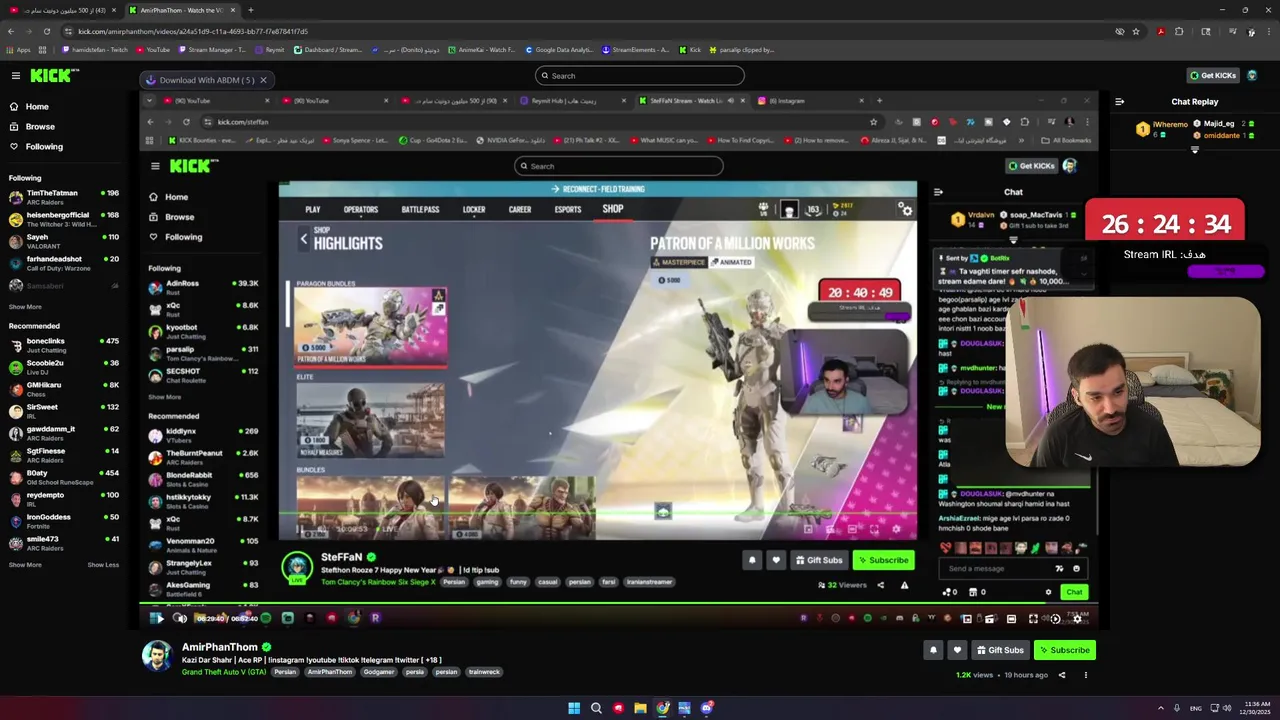The width and height of the screenshot is (1280, 720).
Task: Seek on the green video progress bar
Action: [x=619, y=603]
